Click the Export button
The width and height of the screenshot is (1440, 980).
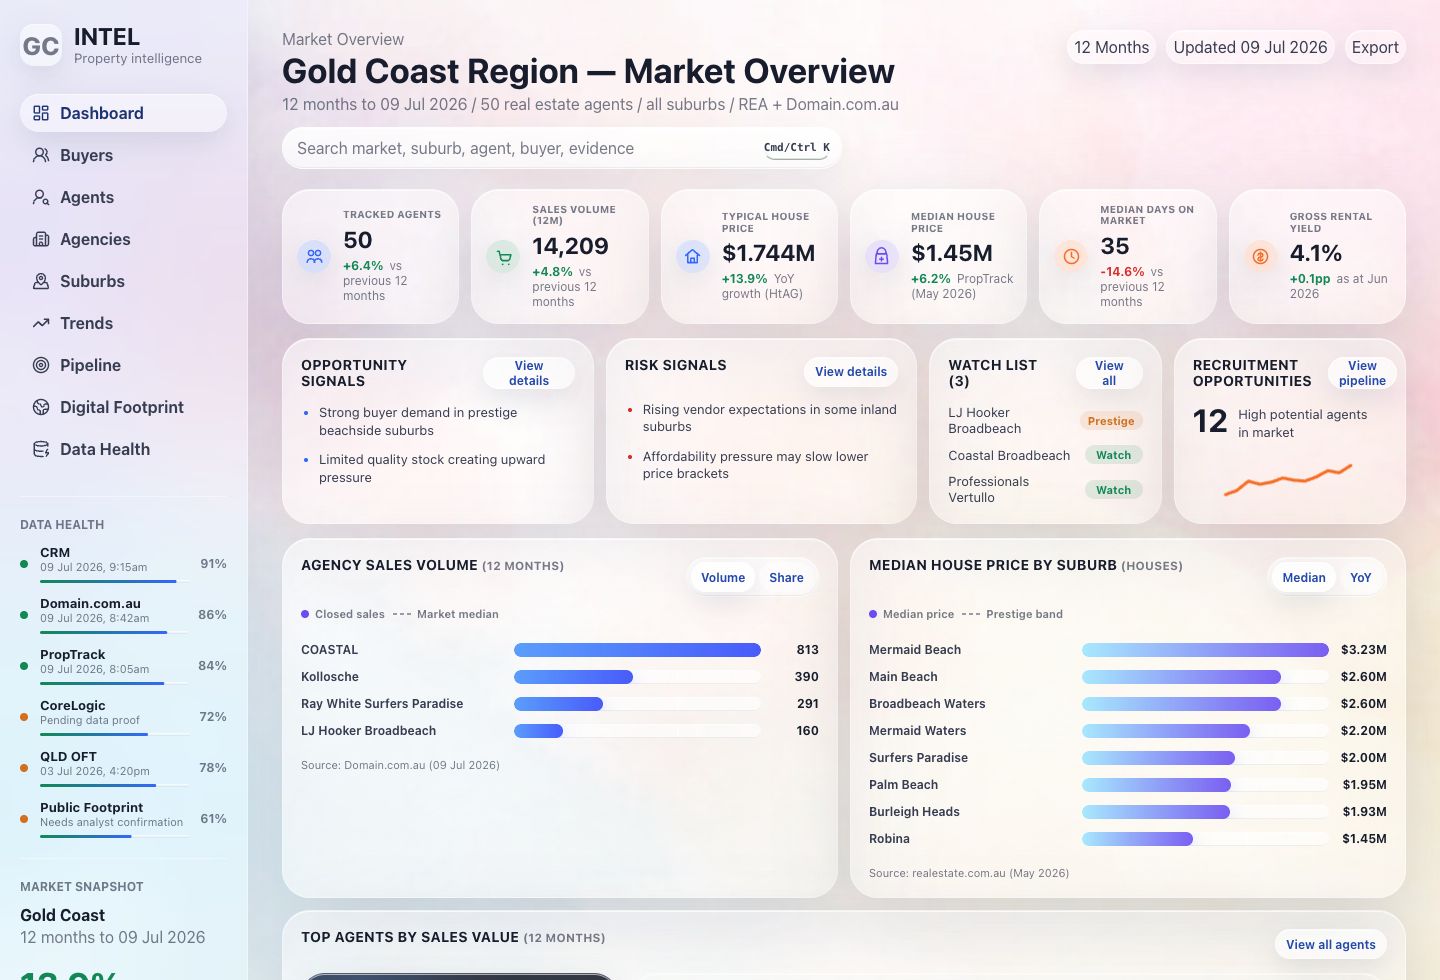pyautogui.click(x=1375, y=47)
